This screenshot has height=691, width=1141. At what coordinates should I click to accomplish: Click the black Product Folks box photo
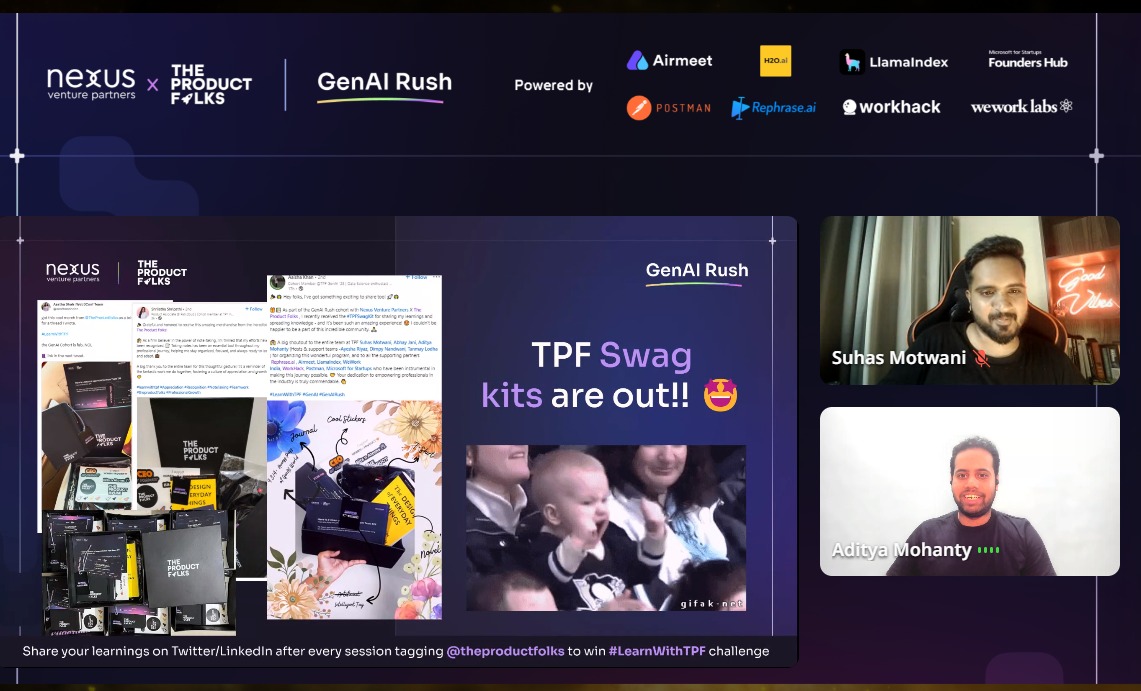pyautogui.click(x=138, y=571)
